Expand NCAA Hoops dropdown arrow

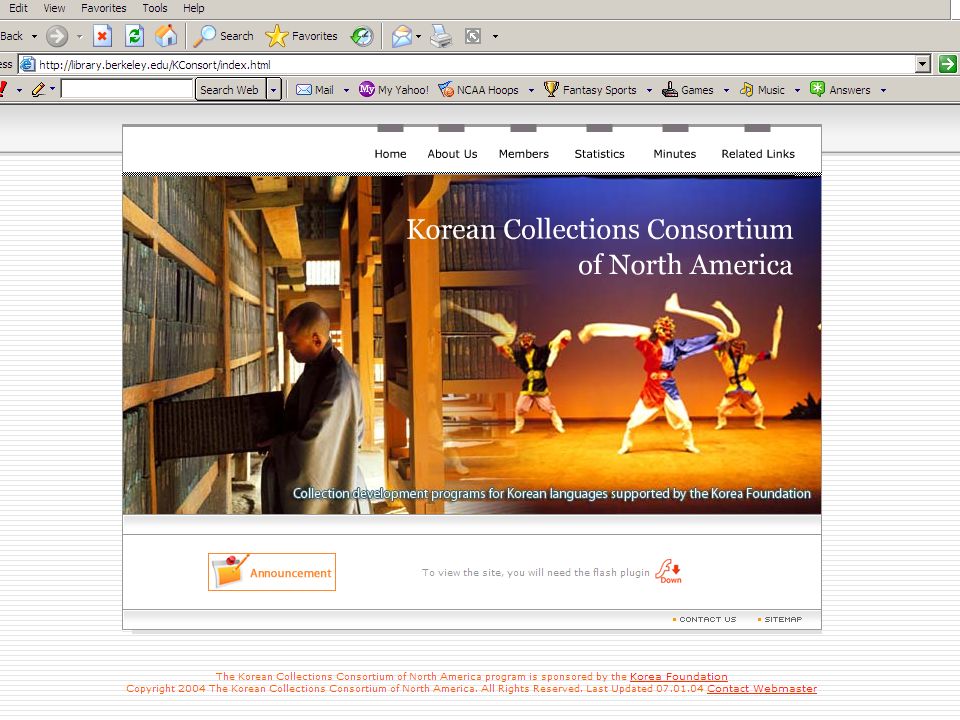531,90
